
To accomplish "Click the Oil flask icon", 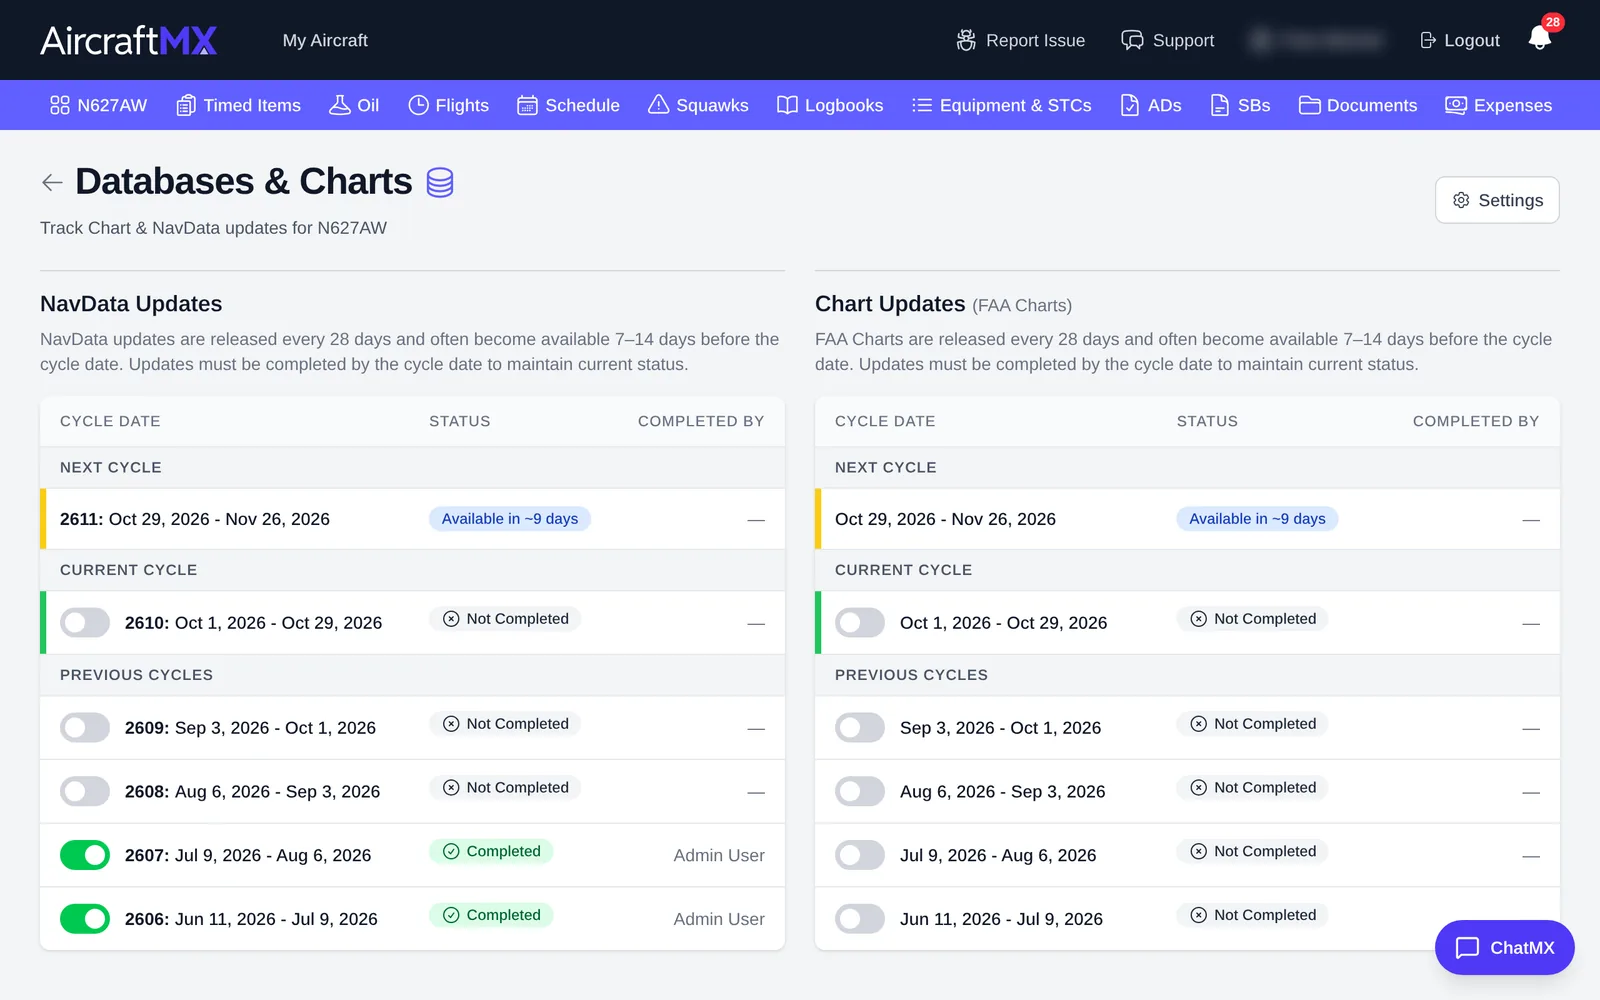I will coord(340,105).
